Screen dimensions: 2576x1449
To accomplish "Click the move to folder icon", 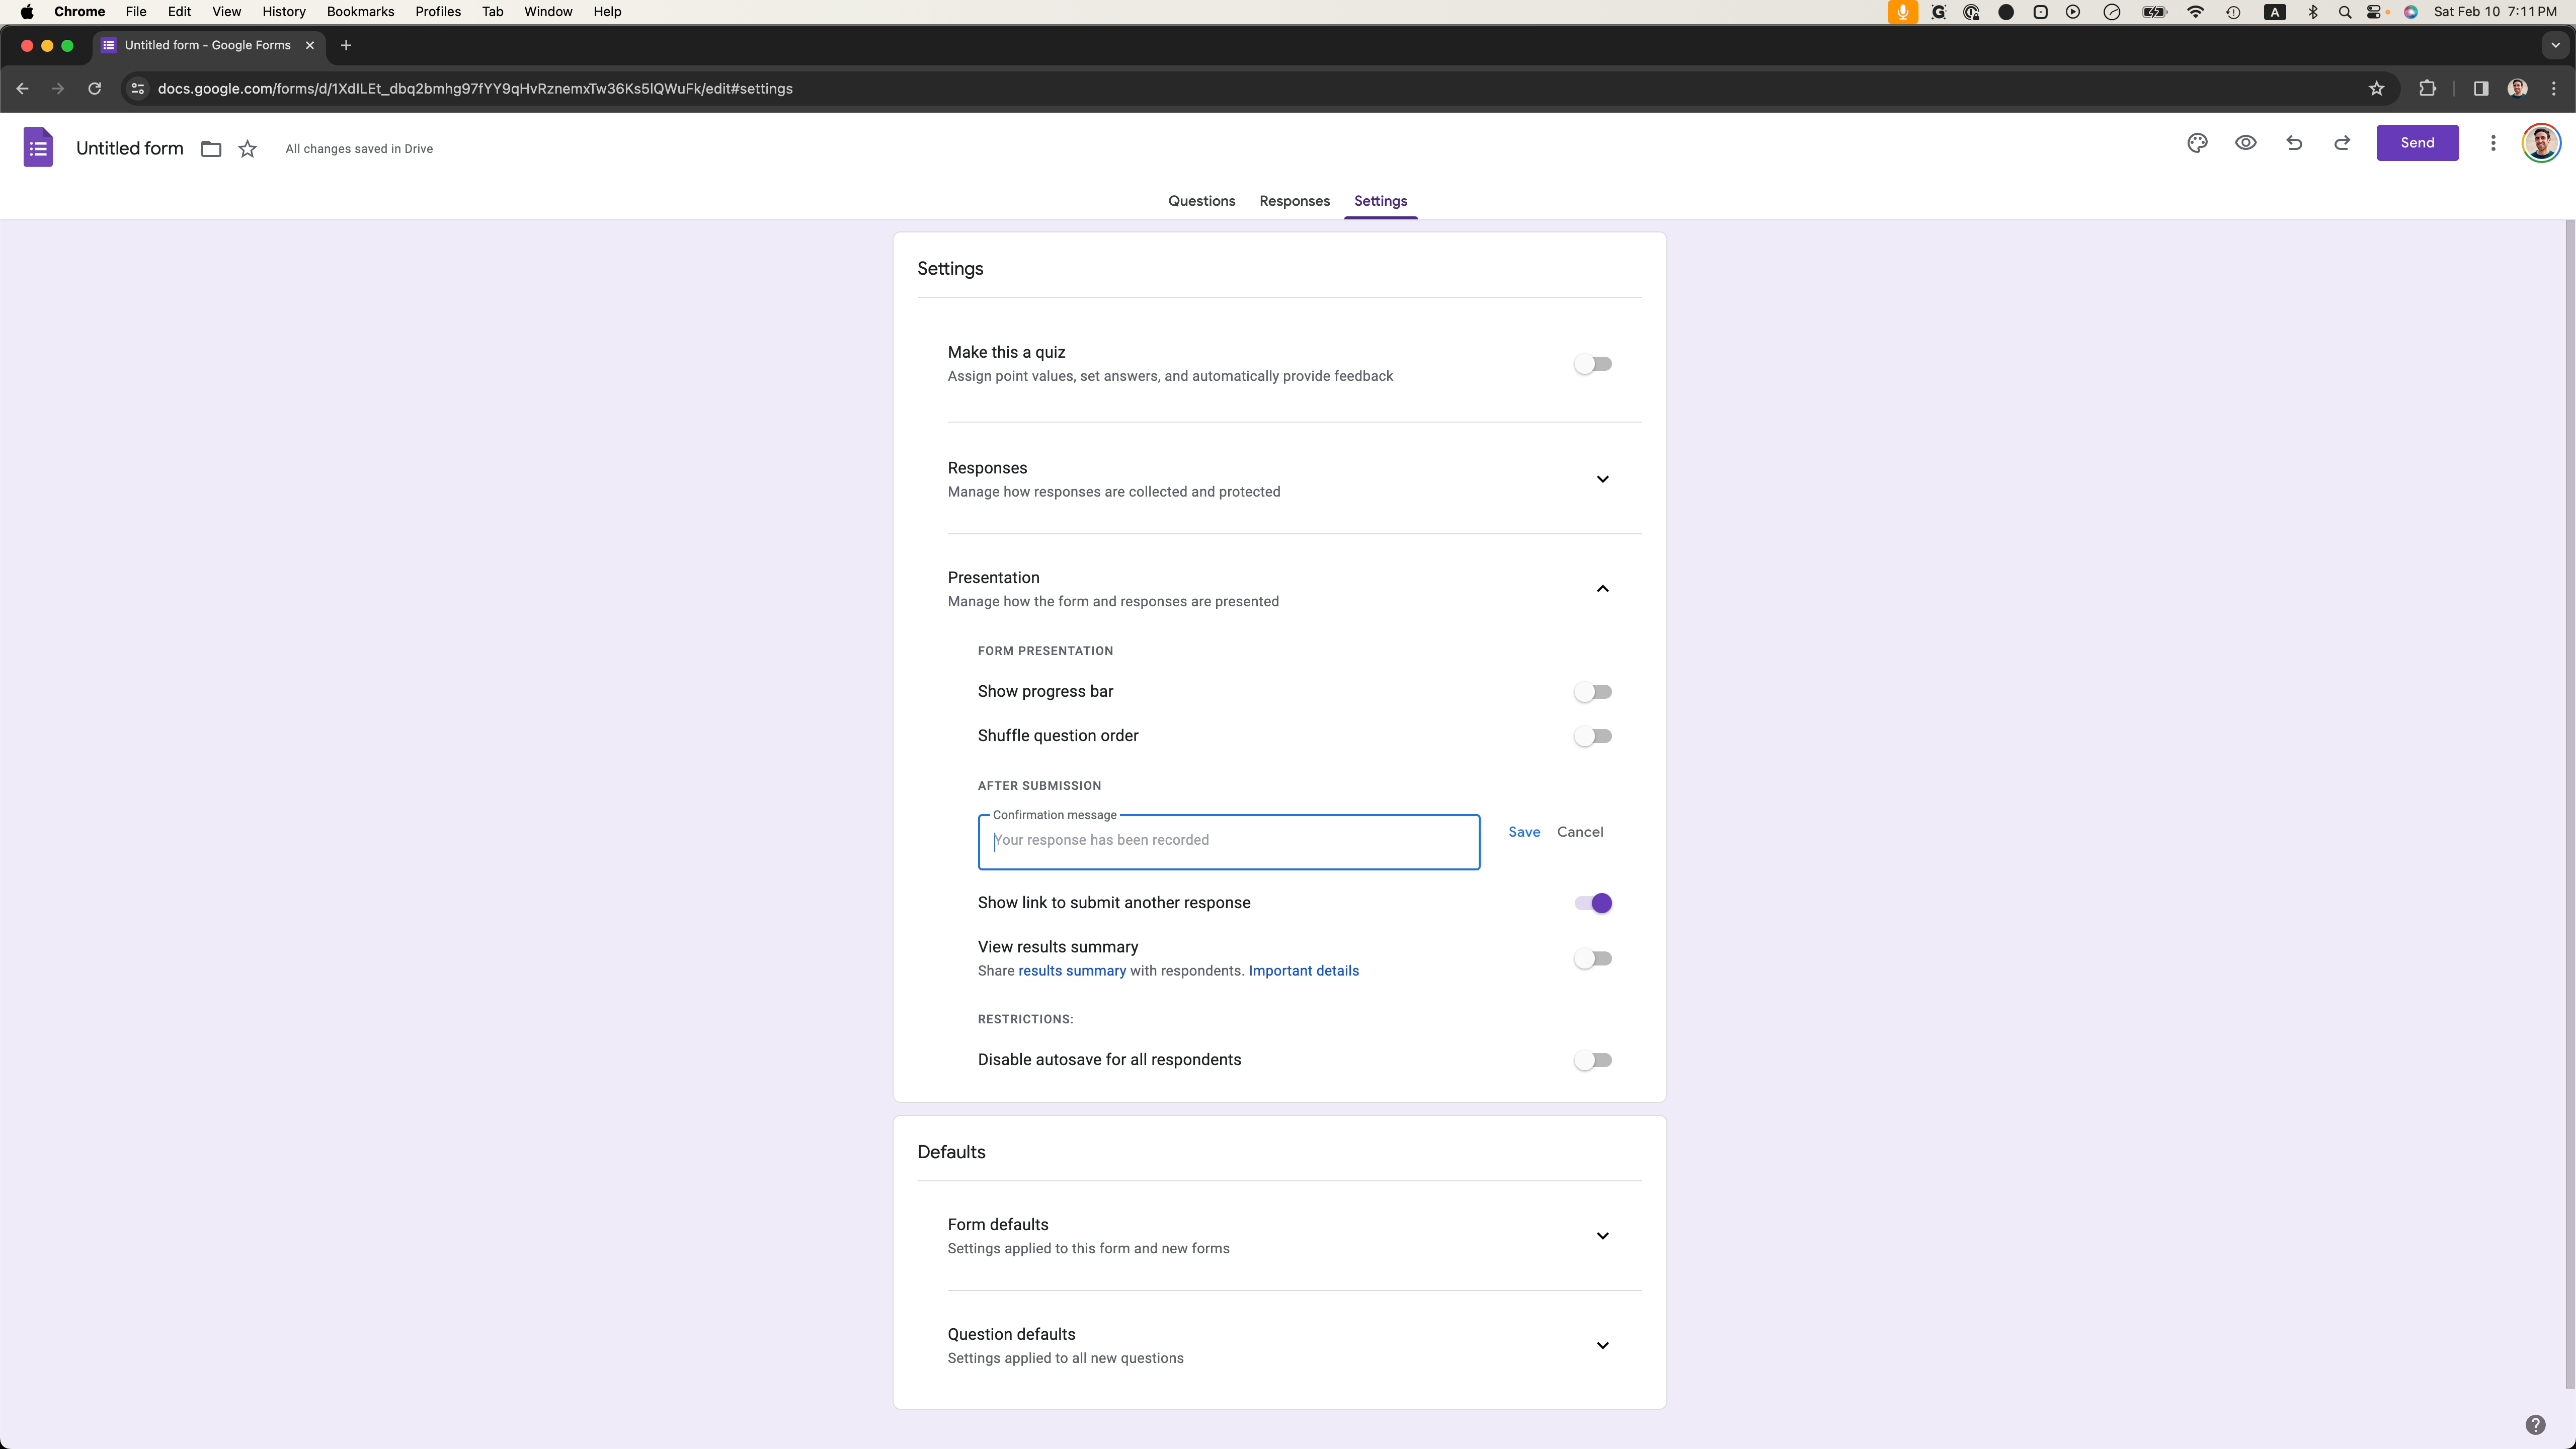I will pos(211,149).
